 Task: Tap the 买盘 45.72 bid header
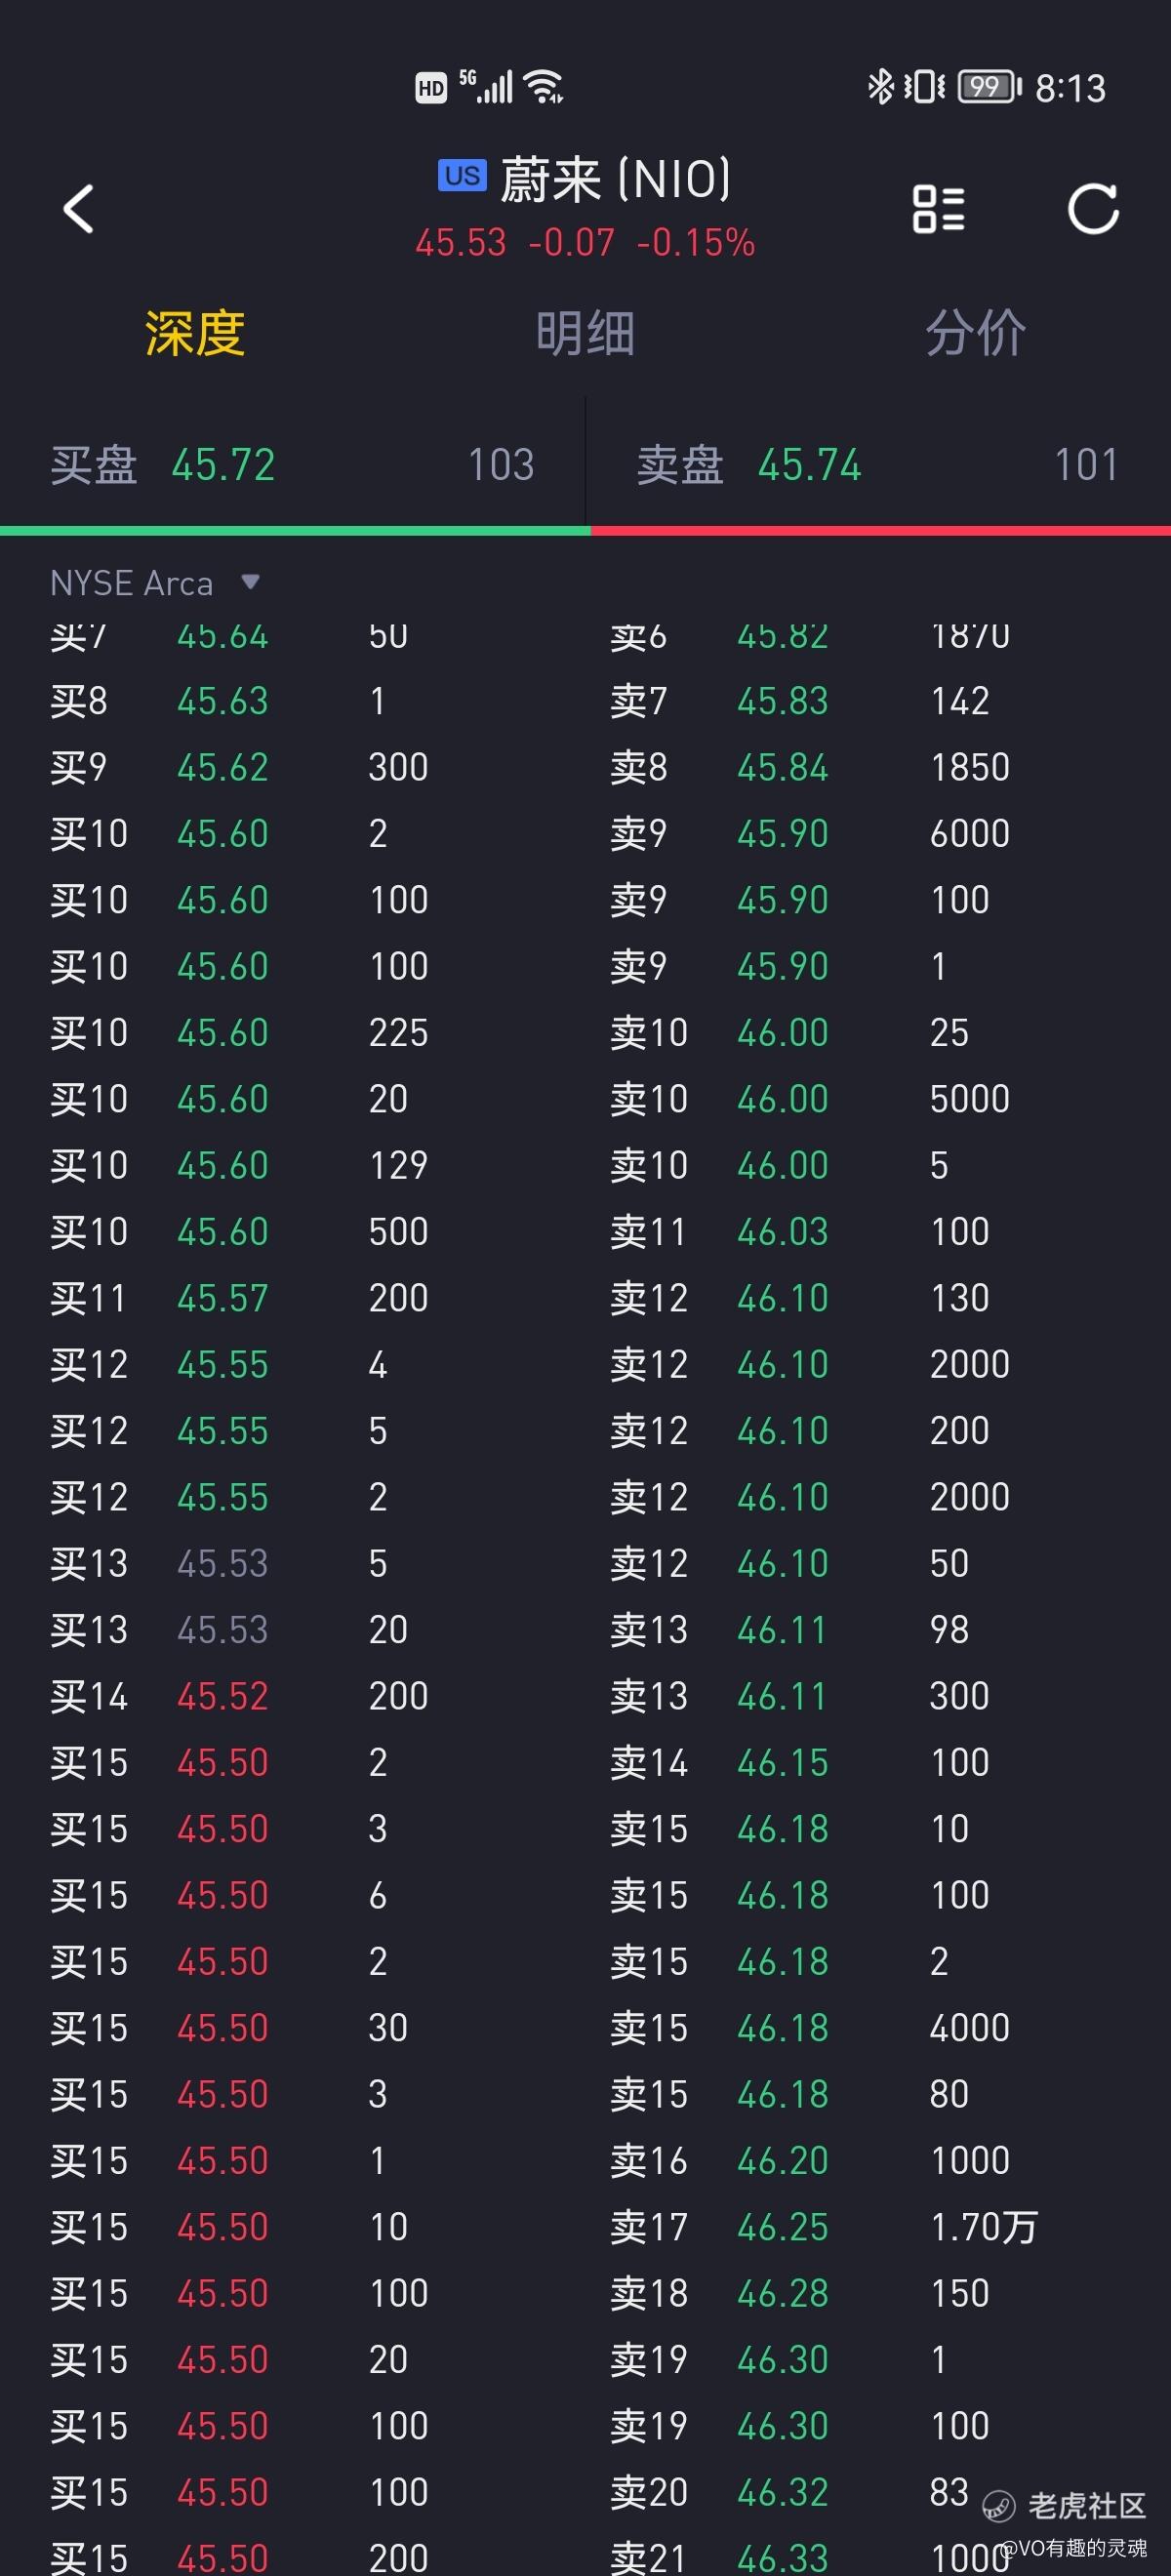coord(292,465)
